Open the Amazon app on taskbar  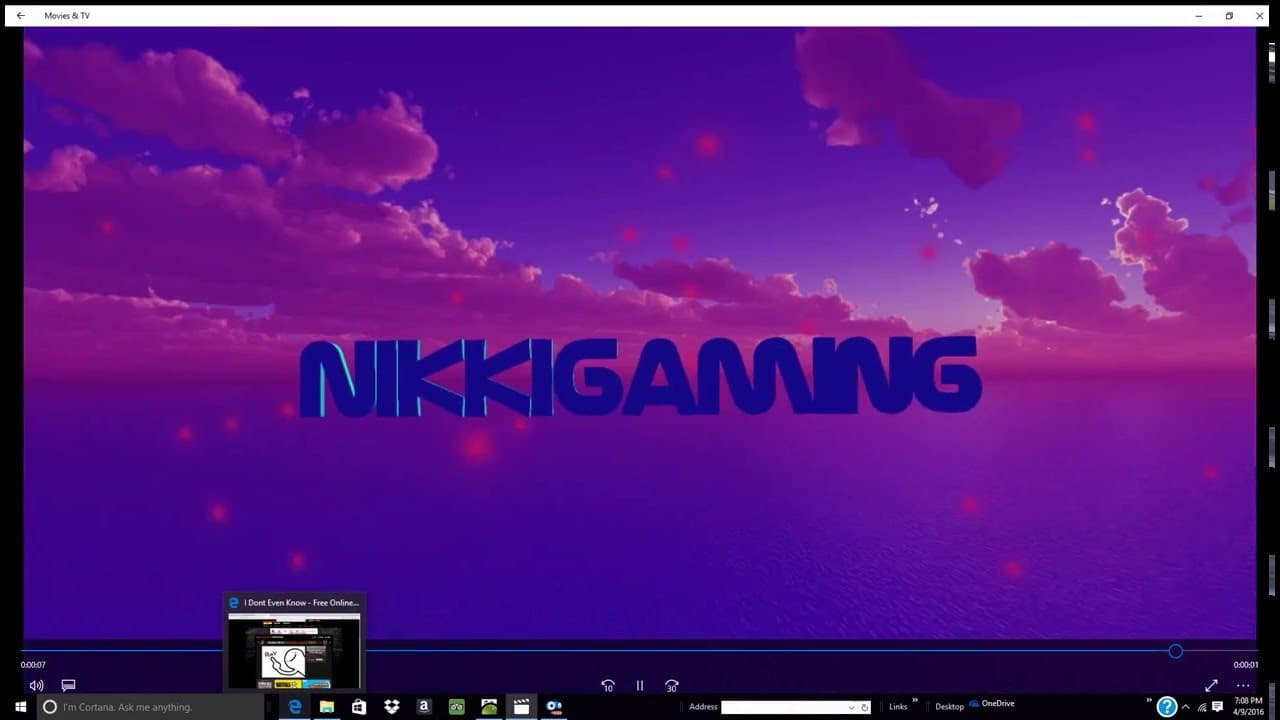(424, 707)
